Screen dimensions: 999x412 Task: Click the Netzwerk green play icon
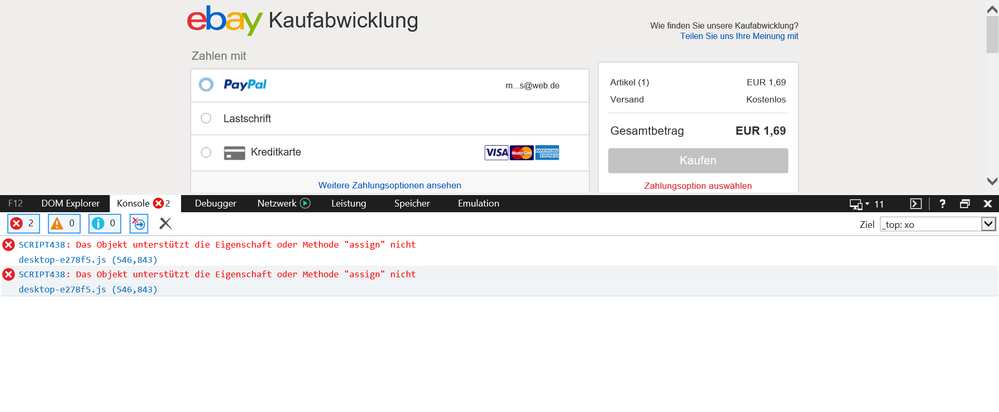click(x=305, y=204)
